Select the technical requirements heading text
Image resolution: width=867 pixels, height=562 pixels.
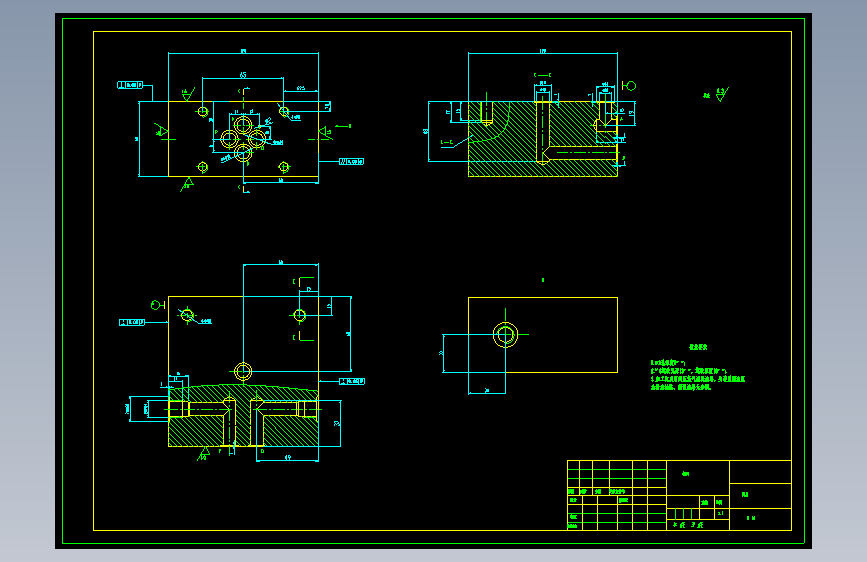coord(698,347)
